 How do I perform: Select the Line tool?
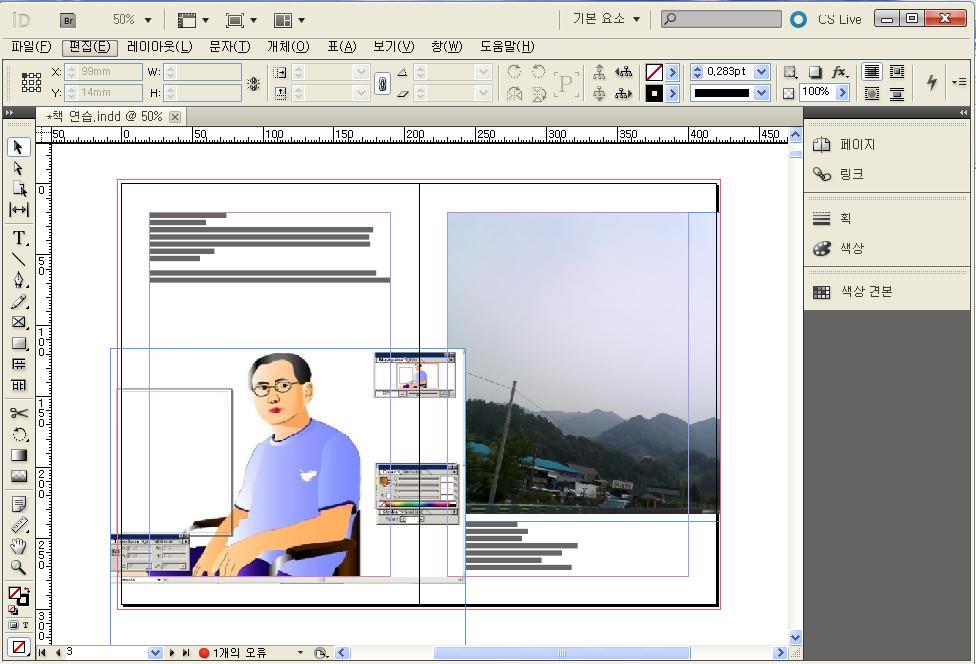[x=19, y=259]
